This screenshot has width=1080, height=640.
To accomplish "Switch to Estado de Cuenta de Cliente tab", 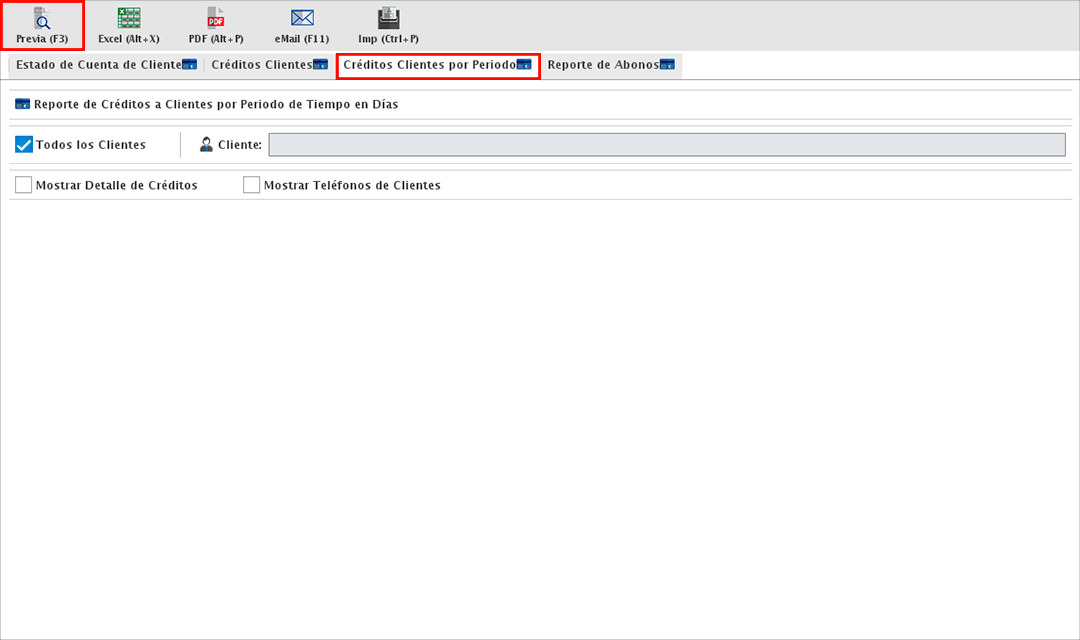I will (98, 65).
